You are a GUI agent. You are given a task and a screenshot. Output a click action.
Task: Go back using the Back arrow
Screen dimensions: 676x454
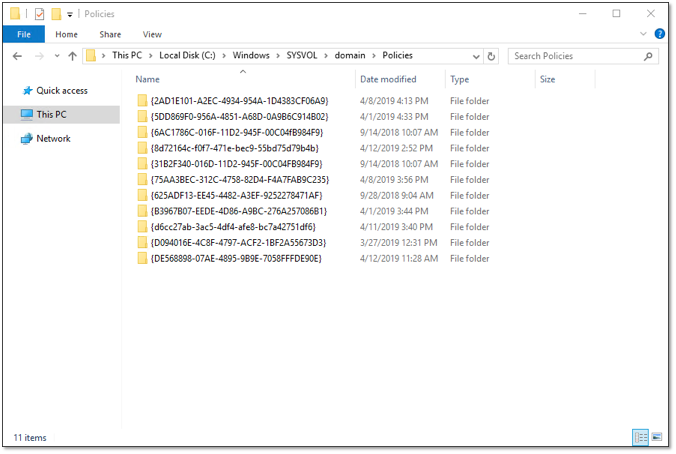(17, 56)
